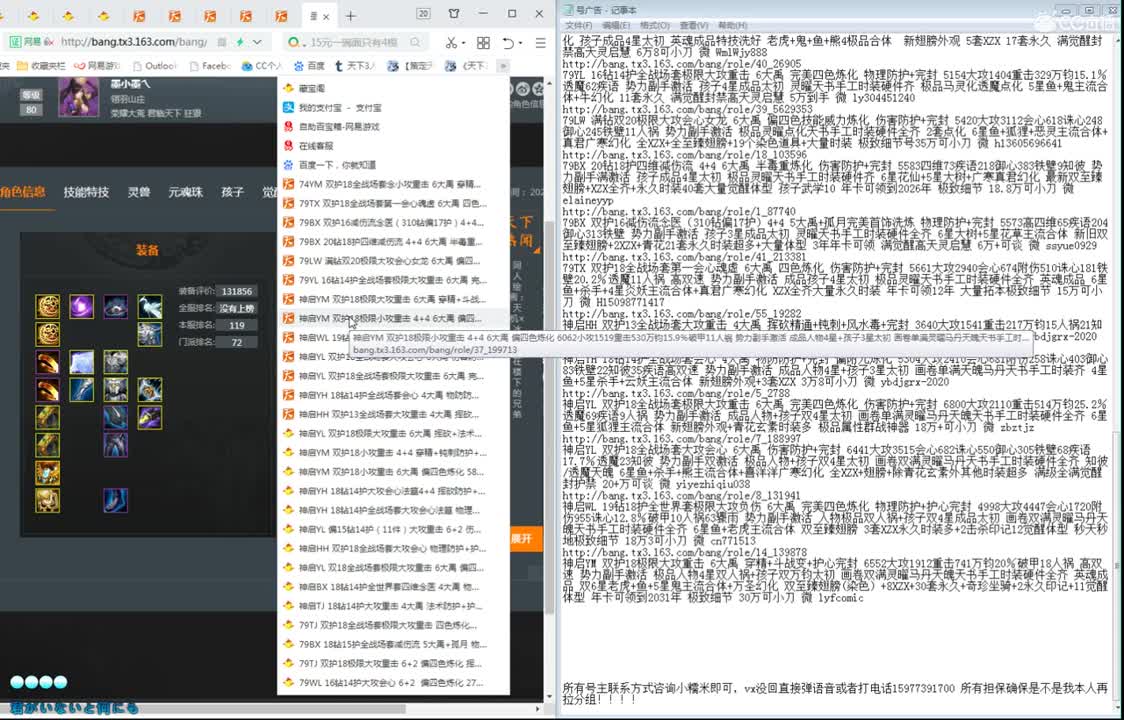Expand the address bar history dropdown arrow
This screenshot has height=720, width=1124.
pos(257,43)
